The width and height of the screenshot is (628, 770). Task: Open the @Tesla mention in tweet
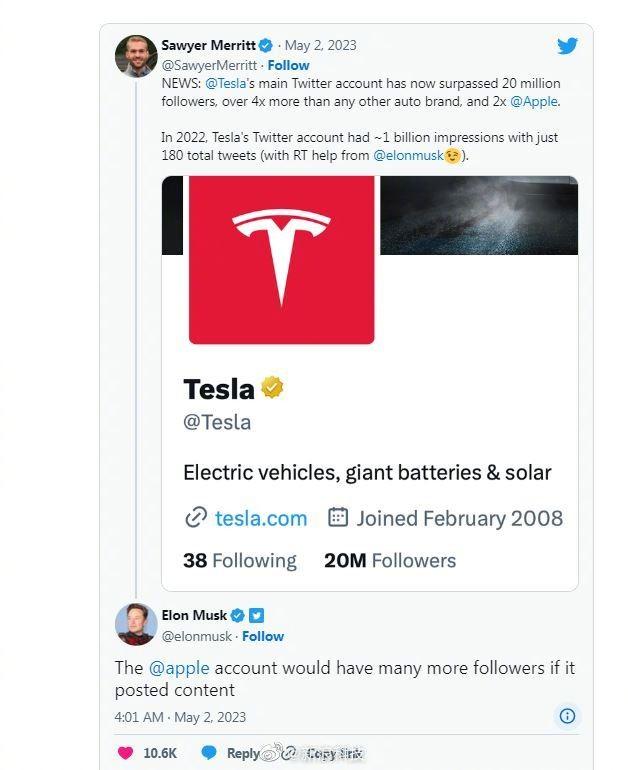pos(225,84)
